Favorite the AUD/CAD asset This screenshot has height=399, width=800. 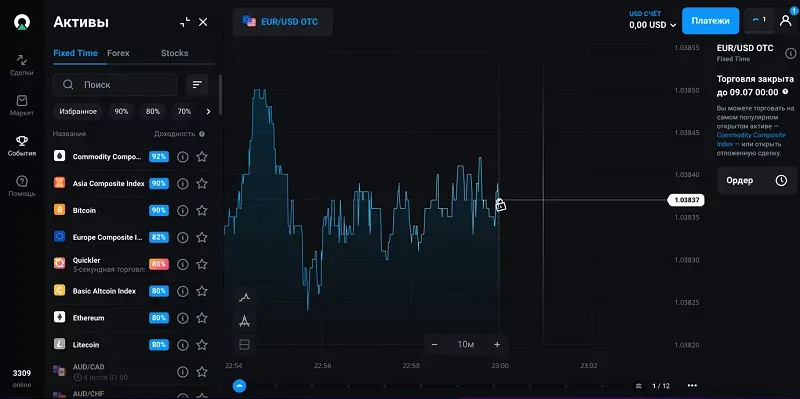click(x=202, y=372)
